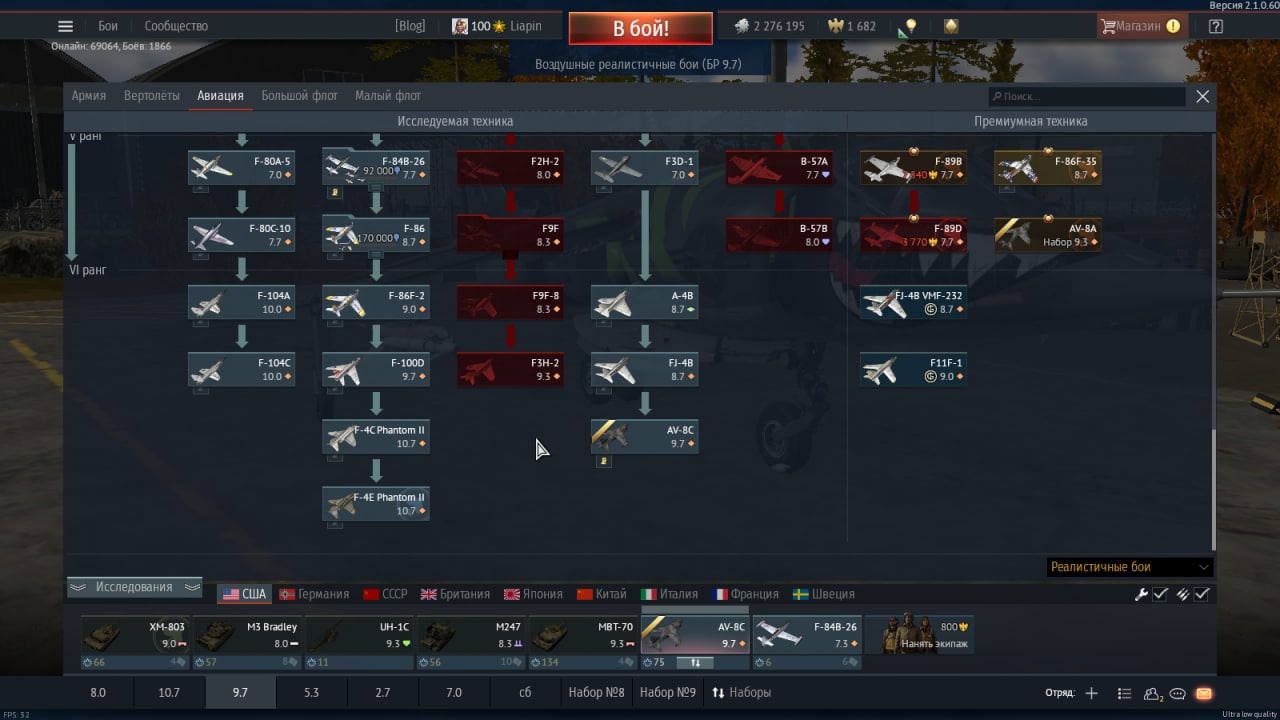The image size is (1280, 720).
Task: Open the Бои menu
Action: tap(108, 26)
